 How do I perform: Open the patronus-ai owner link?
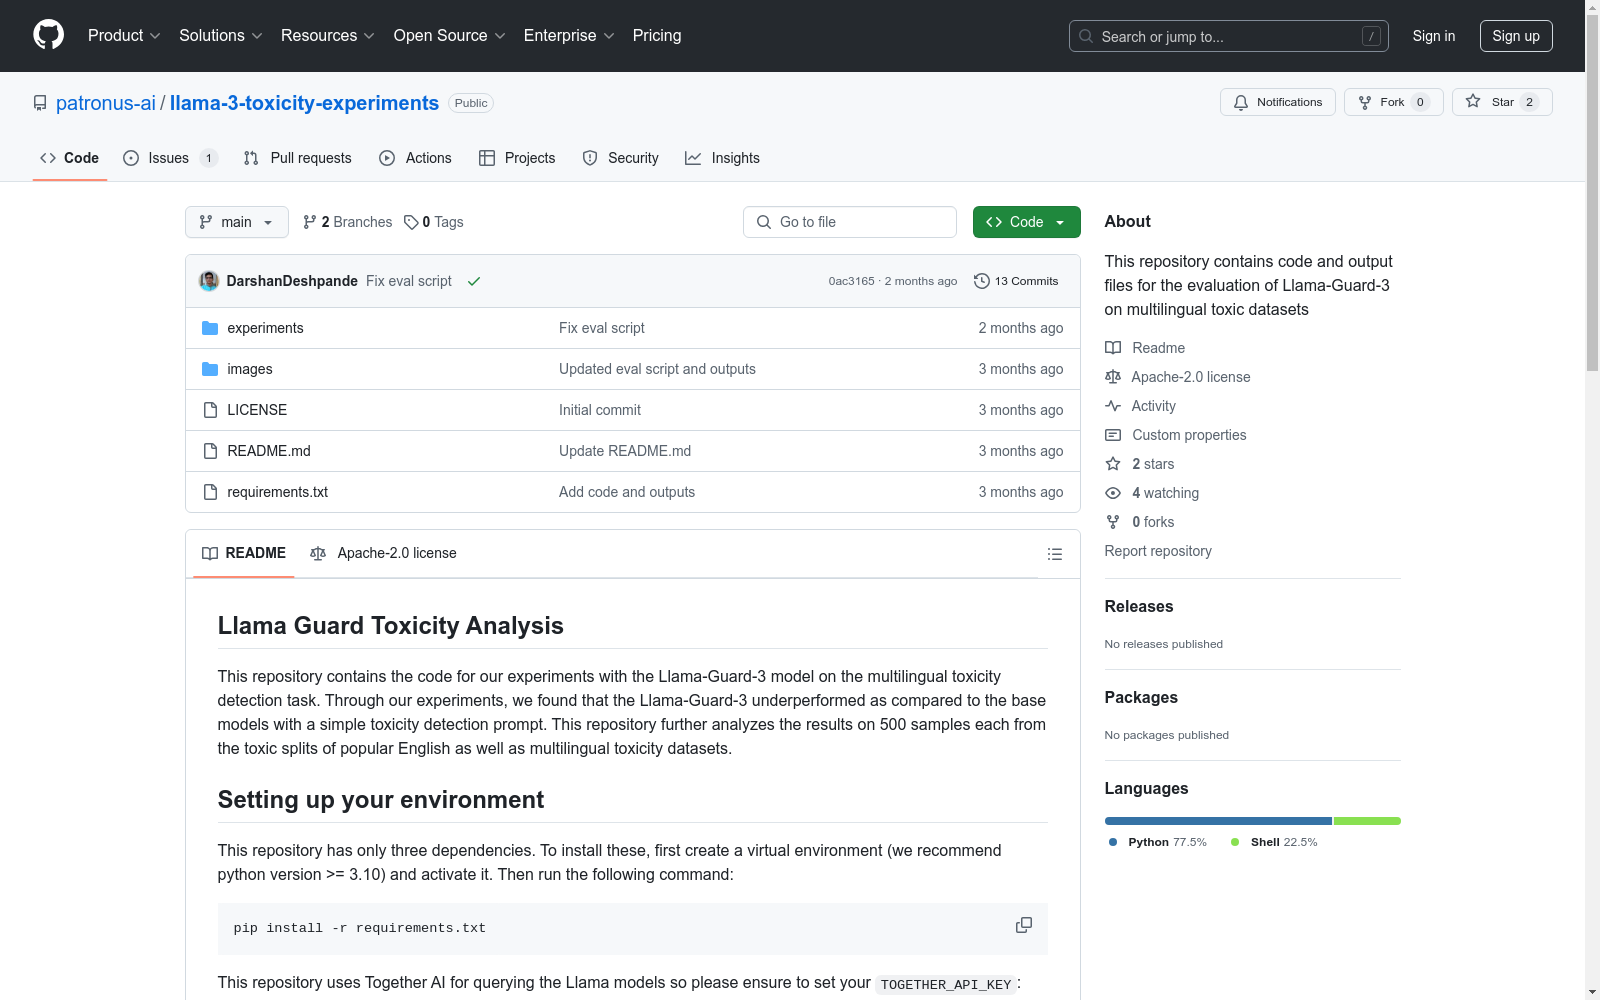[106, 103]
